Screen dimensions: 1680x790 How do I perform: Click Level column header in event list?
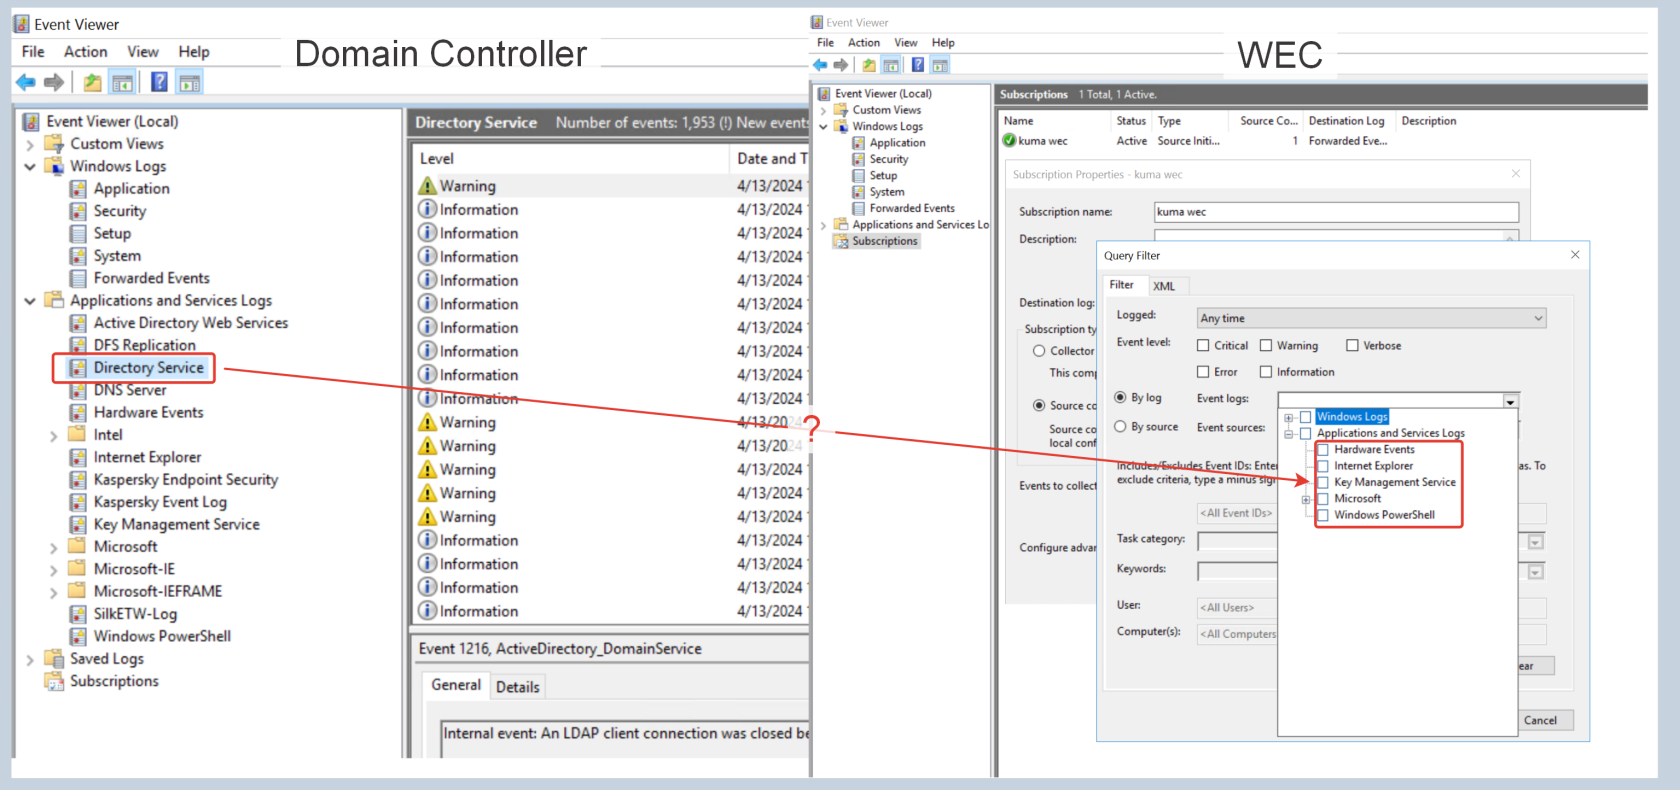(437, 158)
